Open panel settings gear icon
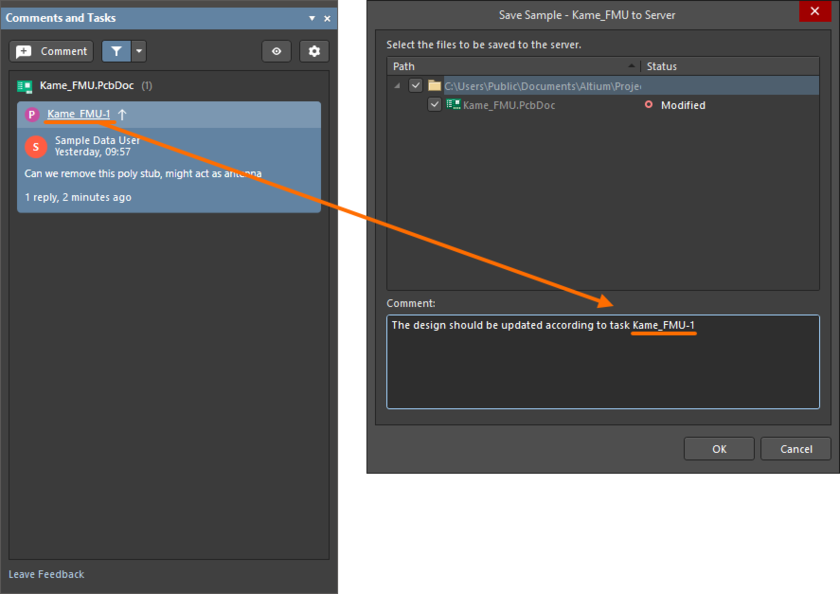The image size is (840, 594). pyautogui.click(x=314, y=52)
